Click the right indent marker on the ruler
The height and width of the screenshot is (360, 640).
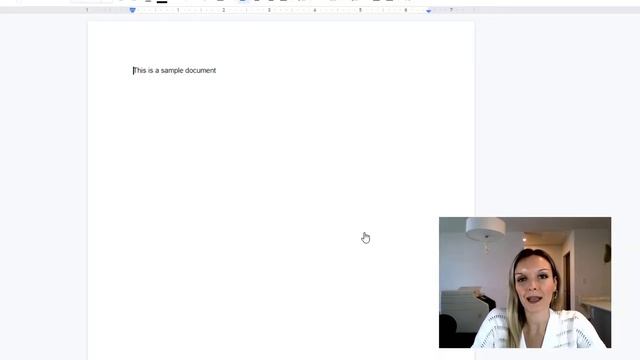coord(428,11)
